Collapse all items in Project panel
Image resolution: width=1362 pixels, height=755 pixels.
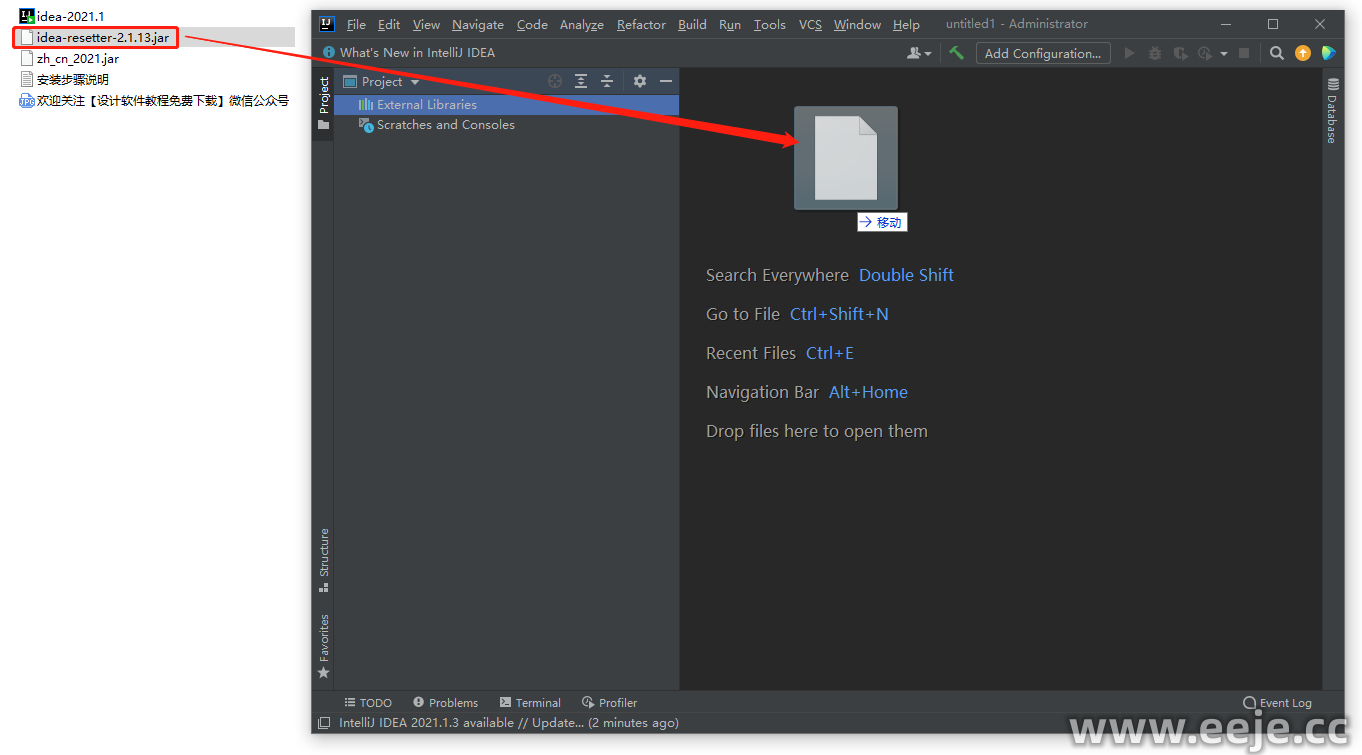pyautogui.click(x=607, y=82)
